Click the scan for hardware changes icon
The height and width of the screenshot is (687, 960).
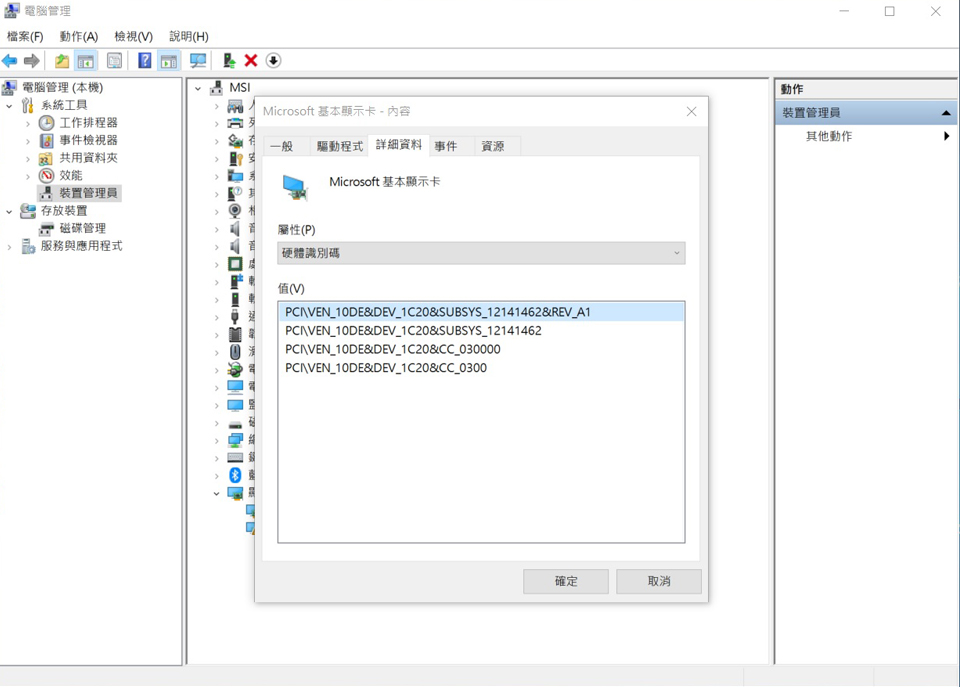pyautogui.click(x=198, y=61)
